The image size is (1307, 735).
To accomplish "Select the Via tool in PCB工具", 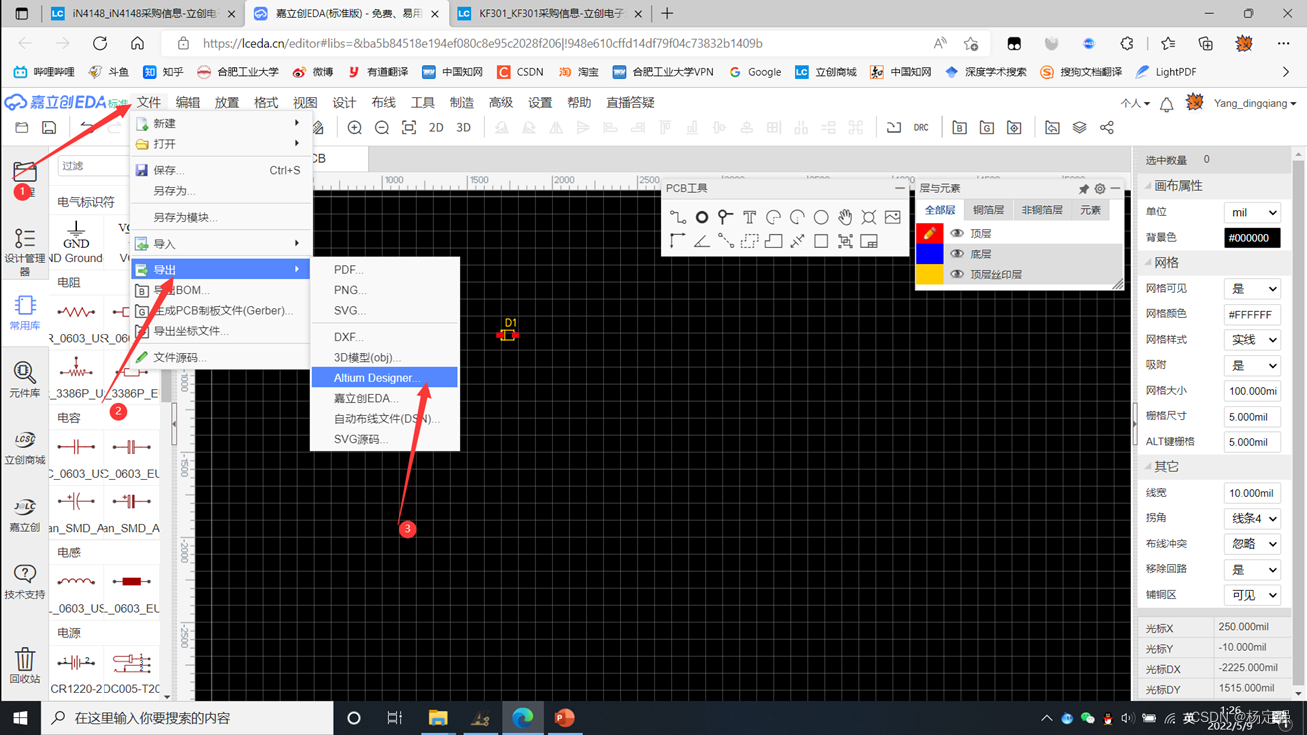I will click(x=726, y=217).
